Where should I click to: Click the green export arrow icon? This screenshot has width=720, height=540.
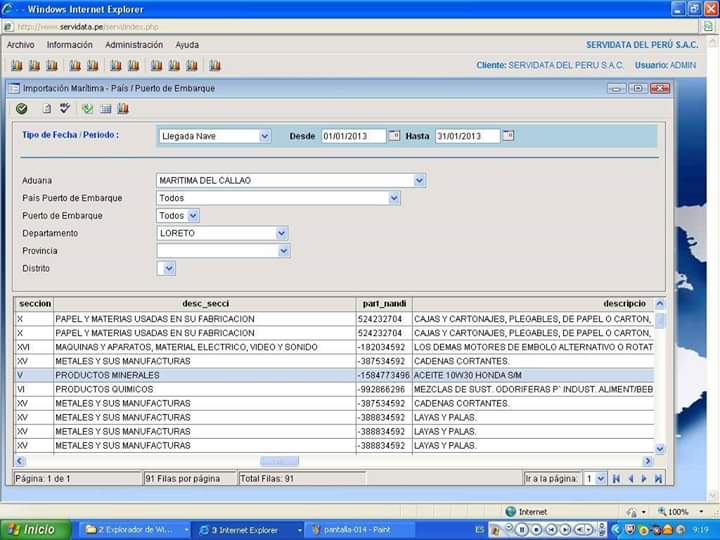(87, 108)
